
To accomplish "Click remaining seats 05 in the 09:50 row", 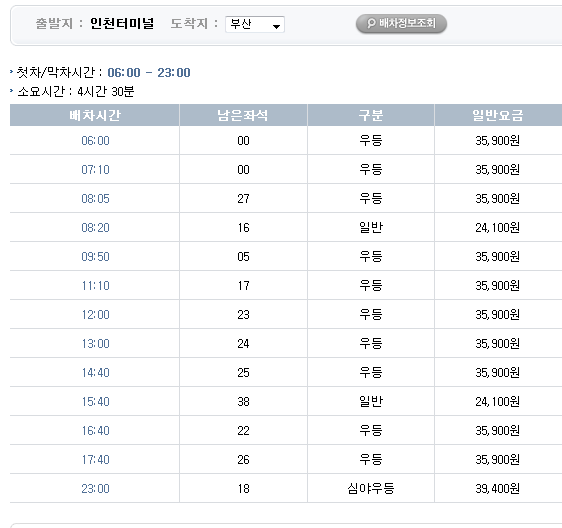I will (243, 257).
